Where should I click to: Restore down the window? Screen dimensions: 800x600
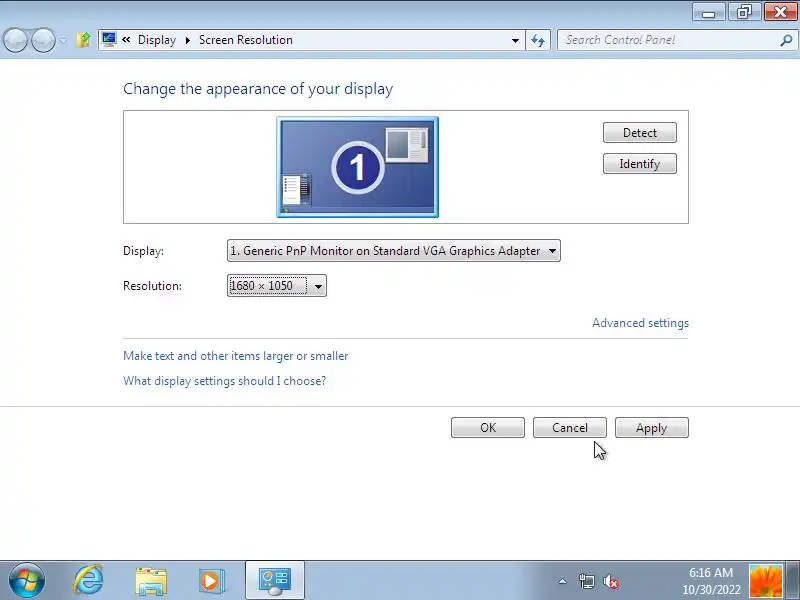pos(744,12)
